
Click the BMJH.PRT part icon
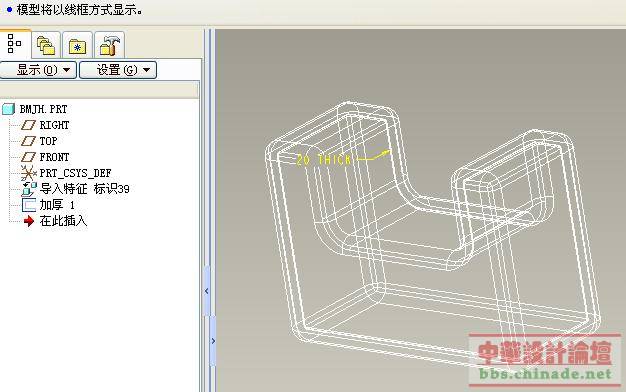(9, 109)
